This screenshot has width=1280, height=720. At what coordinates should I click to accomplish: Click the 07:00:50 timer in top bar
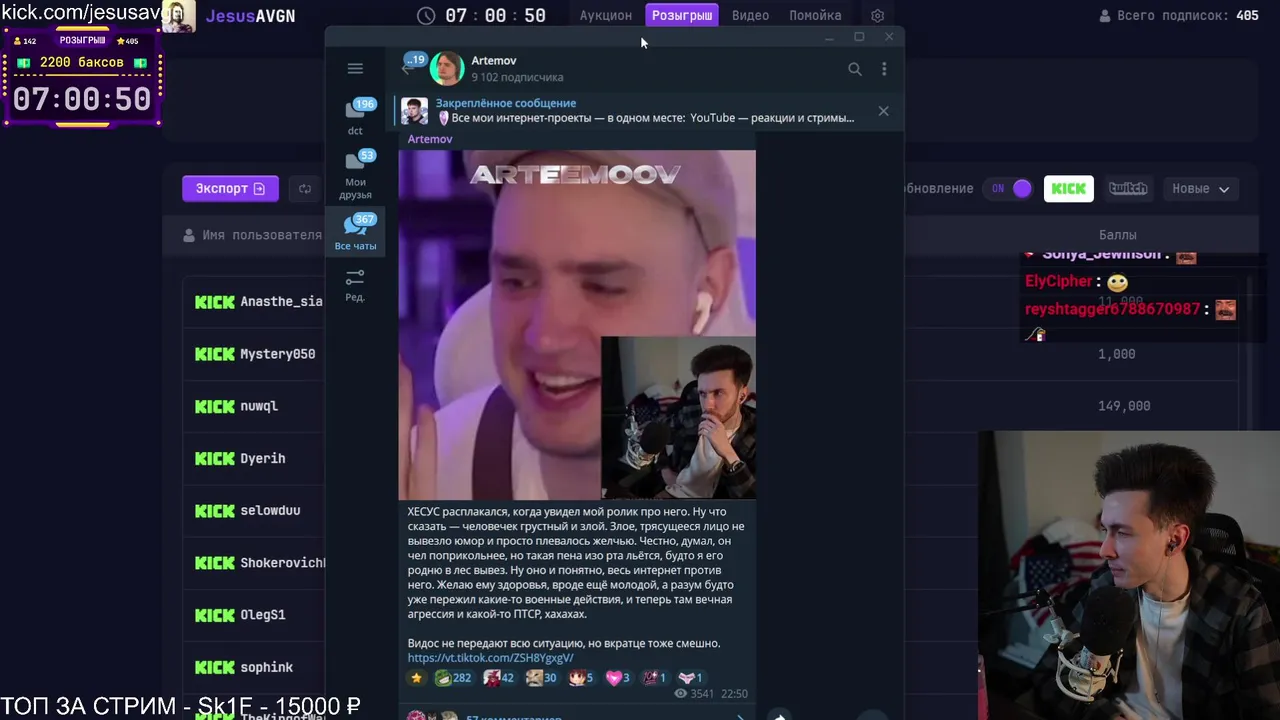496,16
